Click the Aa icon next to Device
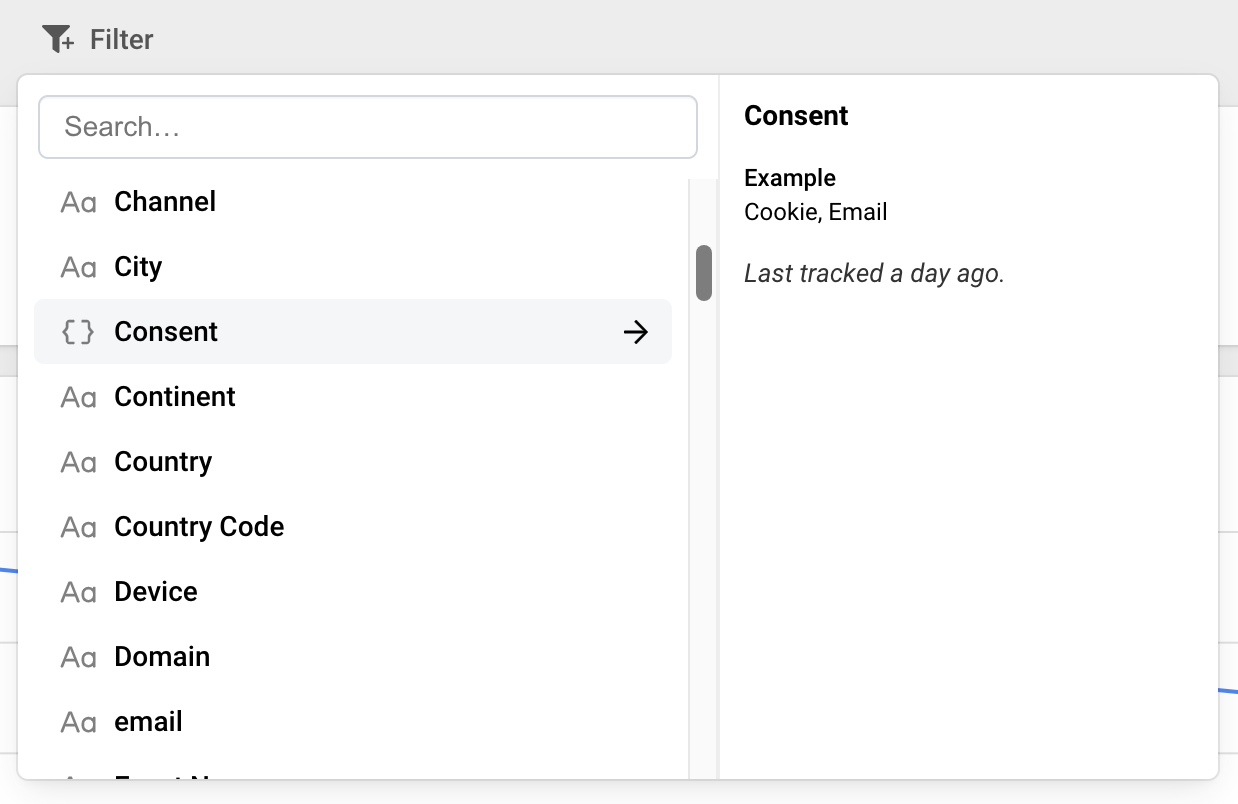The image size is (1238, 804). (x=78, y=593)
